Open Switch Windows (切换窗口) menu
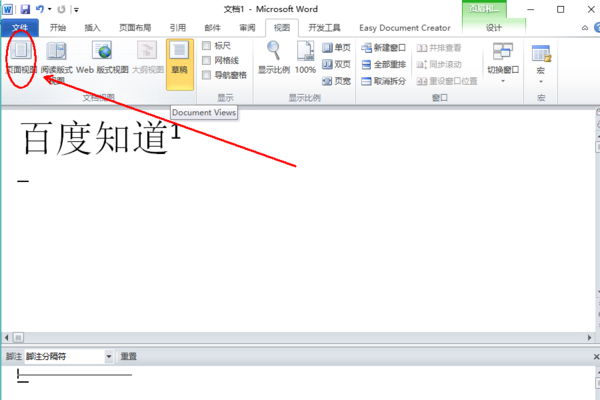Image resolution: width=600 pixels, height=400 pixels. click(503, 61)
